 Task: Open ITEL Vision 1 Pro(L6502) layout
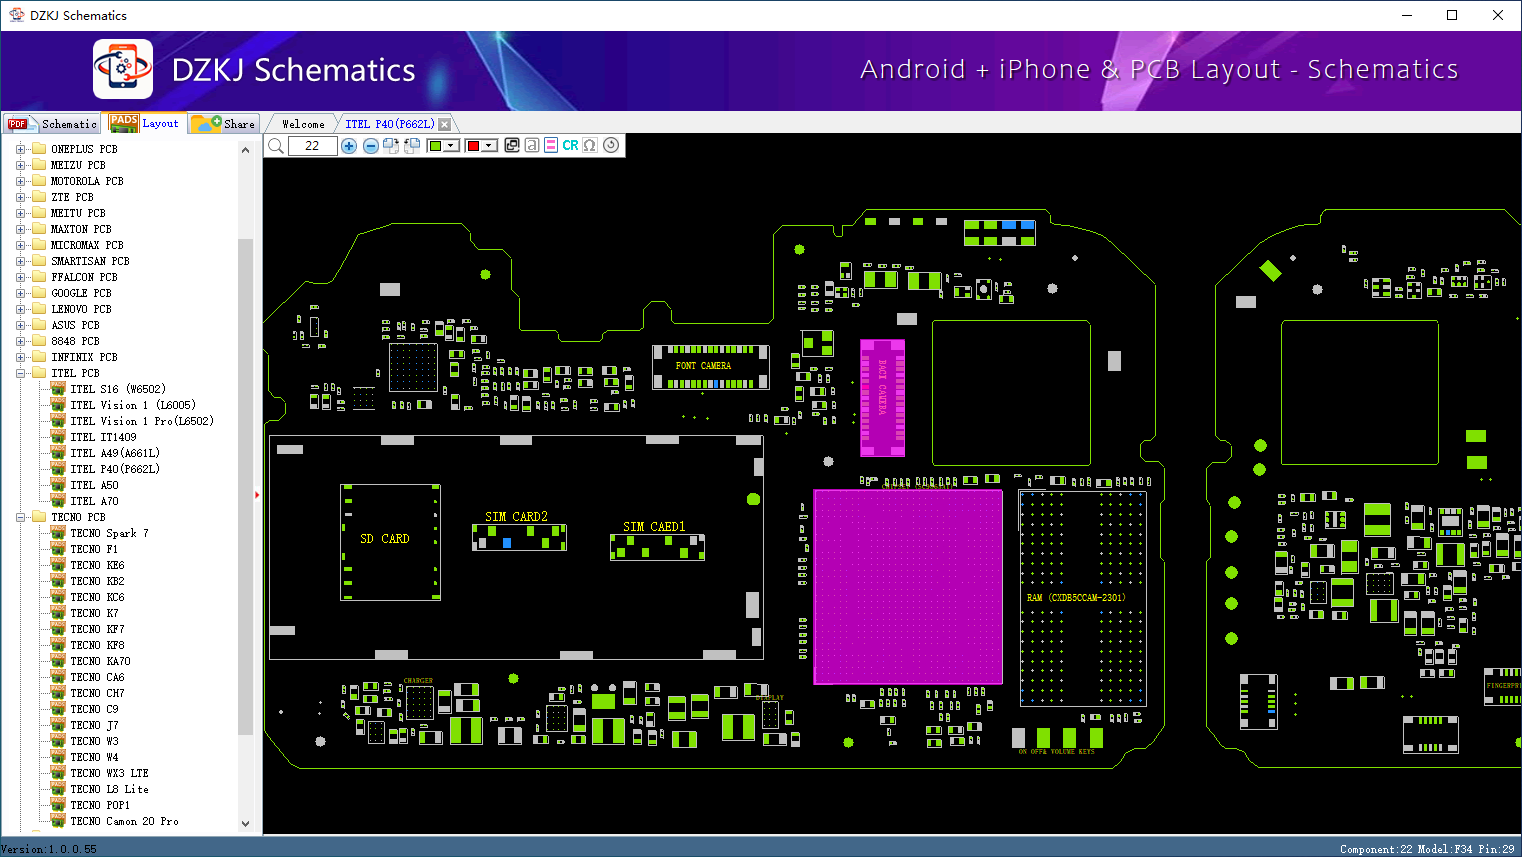point(142,421)
